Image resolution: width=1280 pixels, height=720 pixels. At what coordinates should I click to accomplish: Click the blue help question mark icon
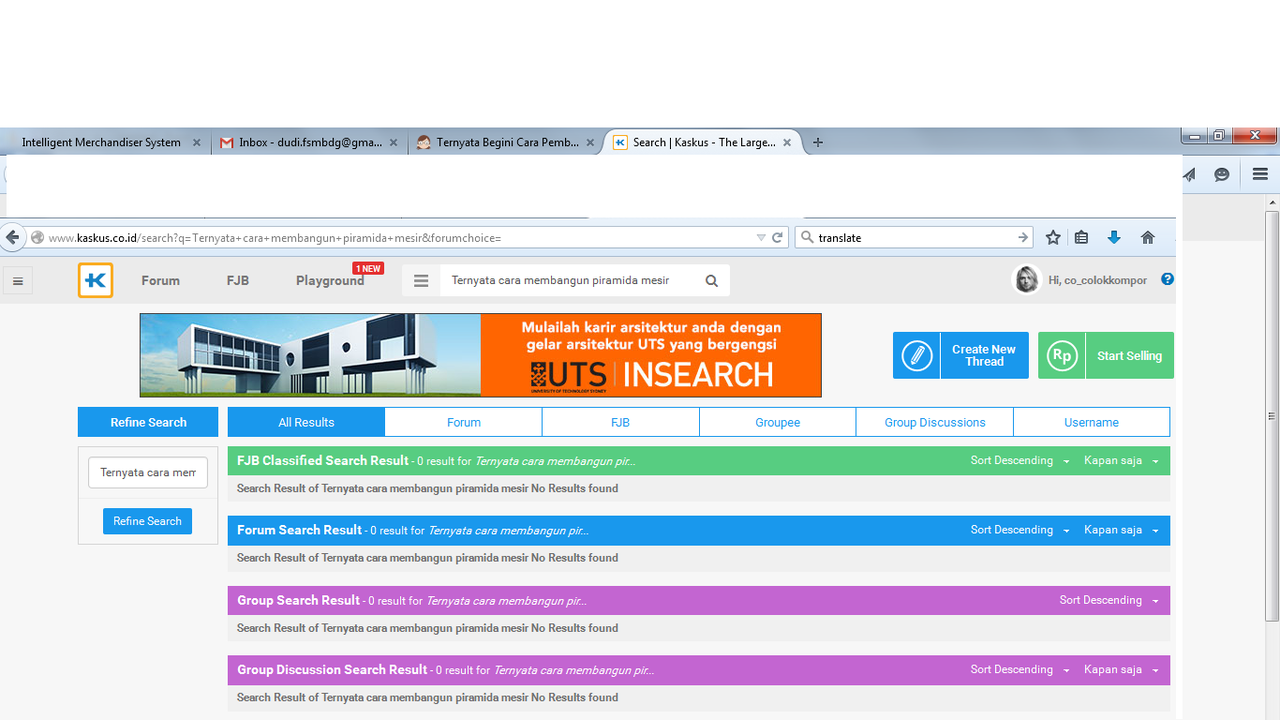pyautogui.click(x=1167, y=279)
